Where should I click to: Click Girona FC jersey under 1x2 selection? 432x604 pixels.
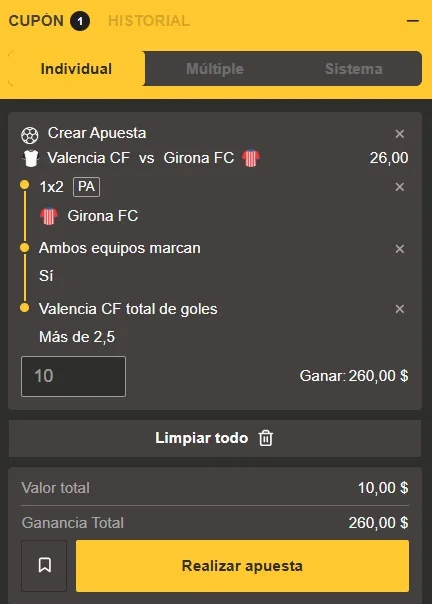tap(49, 216)
